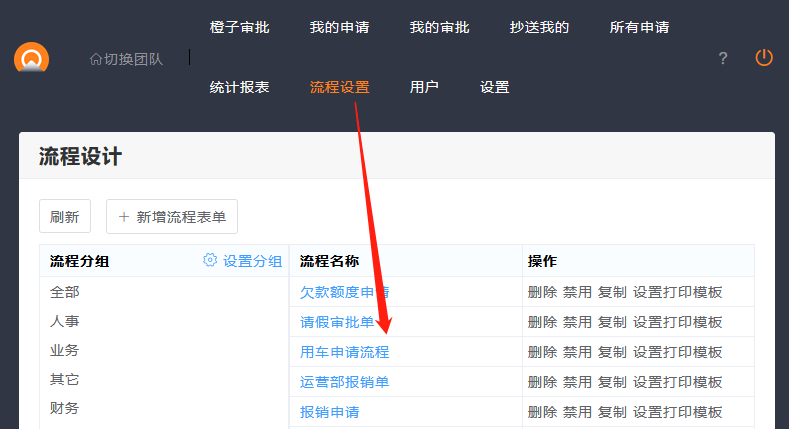Disable the 请假审批单 process
Viewport: 789px width, 429px height.
tap(577, 322)
